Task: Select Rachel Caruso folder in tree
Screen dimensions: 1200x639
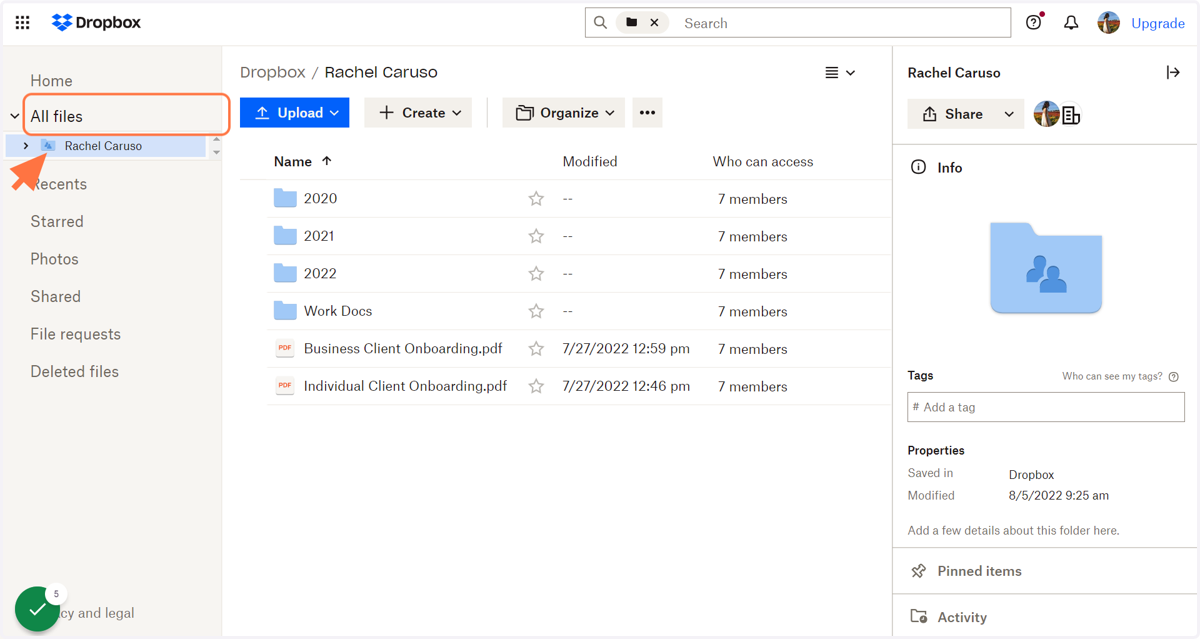Action: pyautogui.click(x=103, y=146)
